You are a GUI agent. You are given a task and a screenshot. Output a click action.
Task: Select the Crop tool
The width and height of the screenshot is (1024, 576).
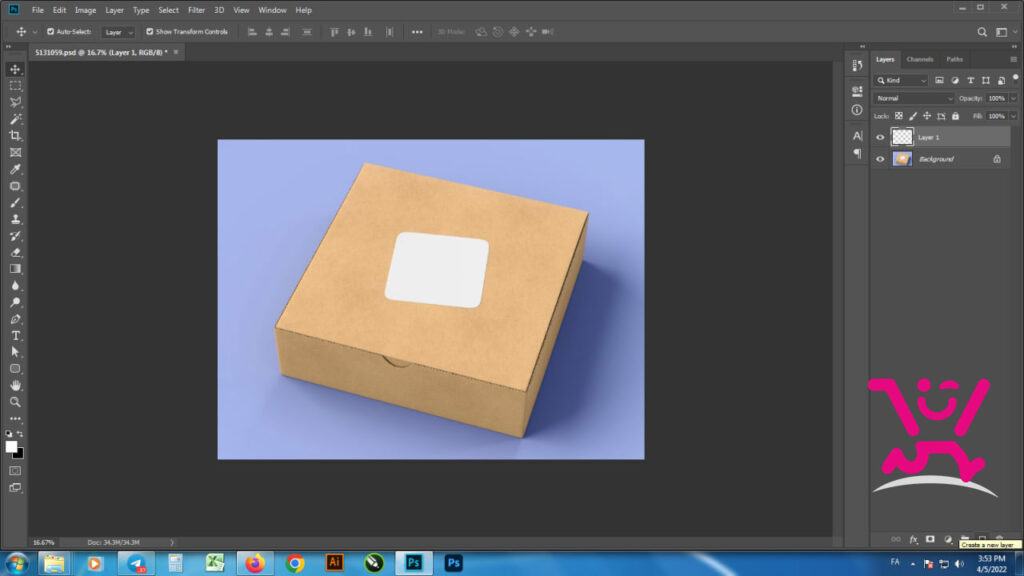(15, 136)
